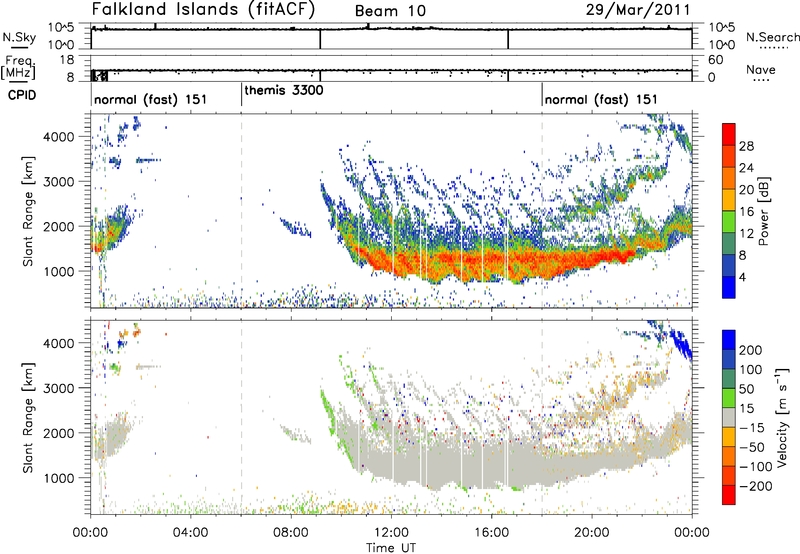The width and height of the screenshot is (800, 554).
Task: Pick the red bottom segment of the Velocity colorbar
Action: coord(729,495)
